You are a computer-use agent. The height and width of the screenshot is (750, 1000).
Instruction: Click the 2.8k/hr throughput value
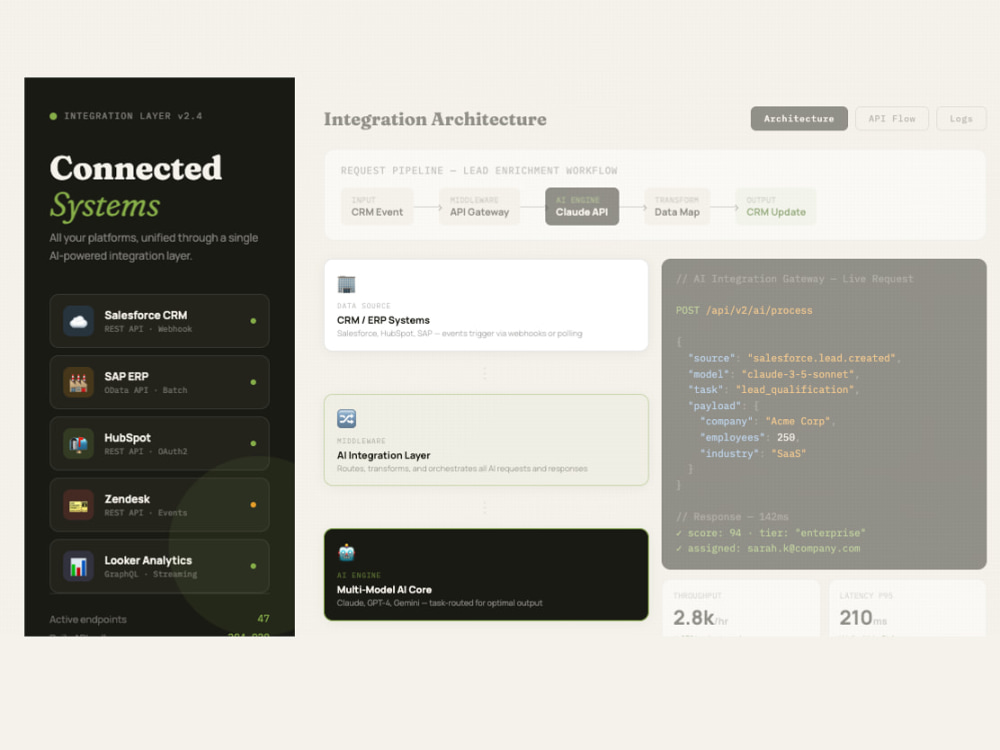pyautogui.click(x=700, y=617)
